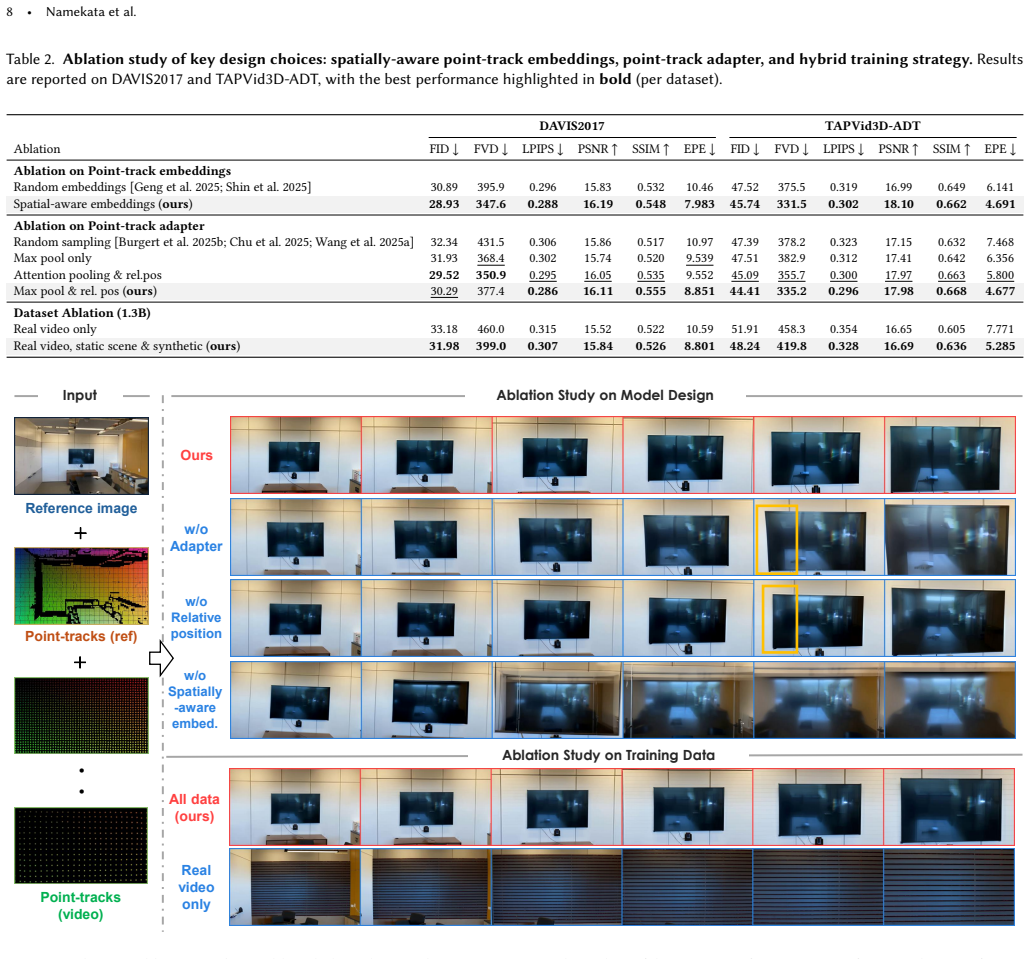The height and width of the screenshot is (959, 1030).
Task: Click the first yellow highlight box in w/o Adapter row
Action: pyautogui.click(x=776, y=539)
